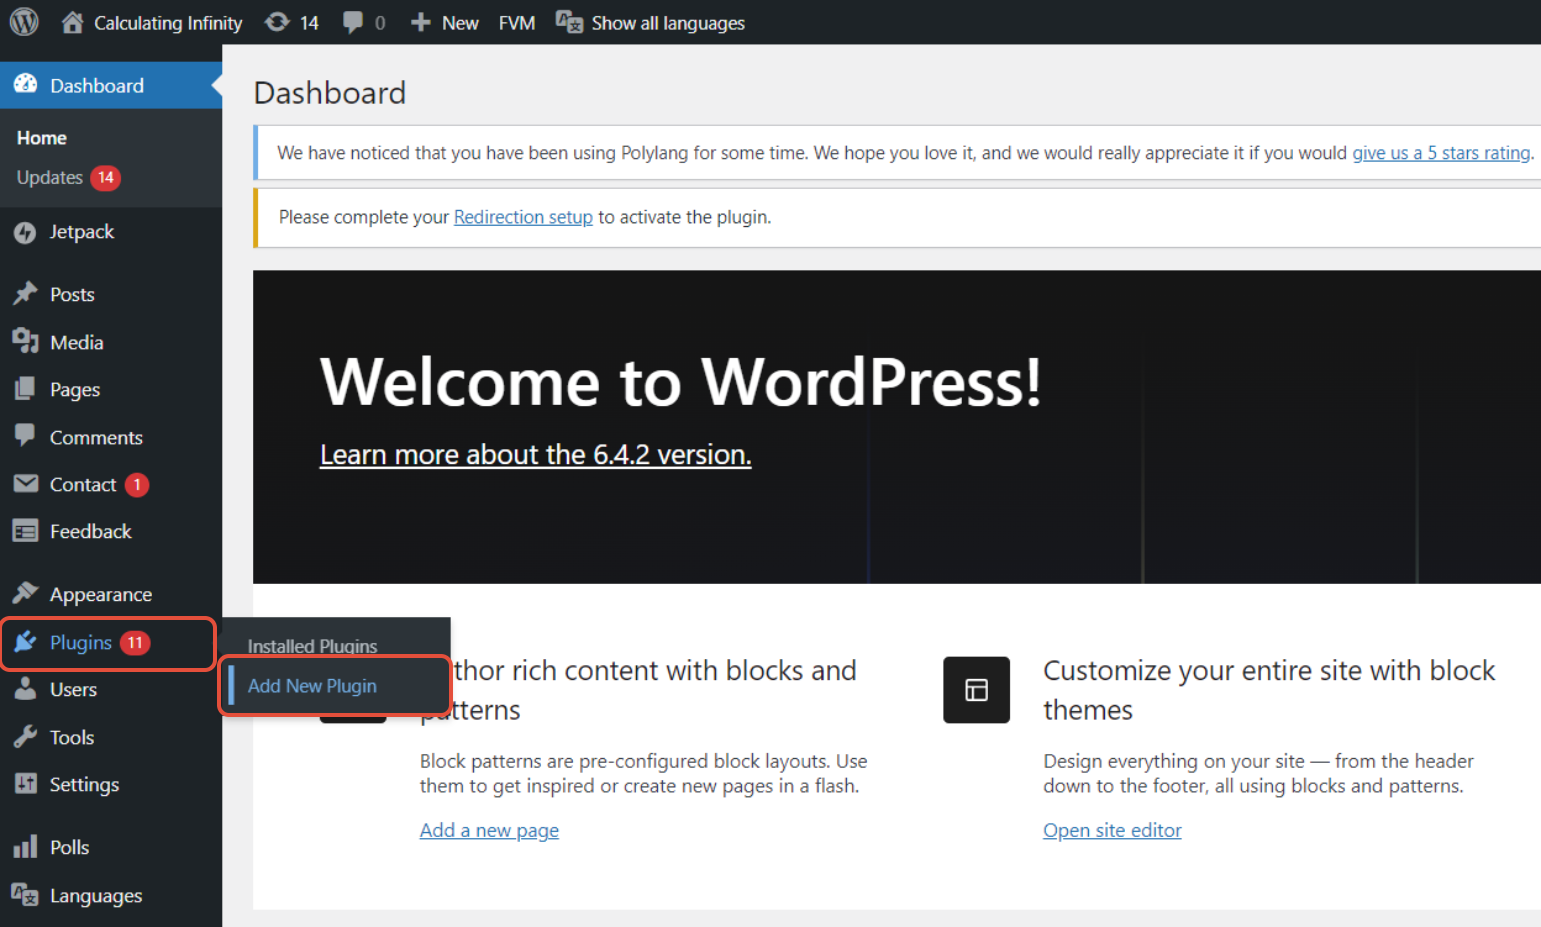Click the Open site editor link
The width and height of the screenshot is (1541, 927).
(1112, 830)
